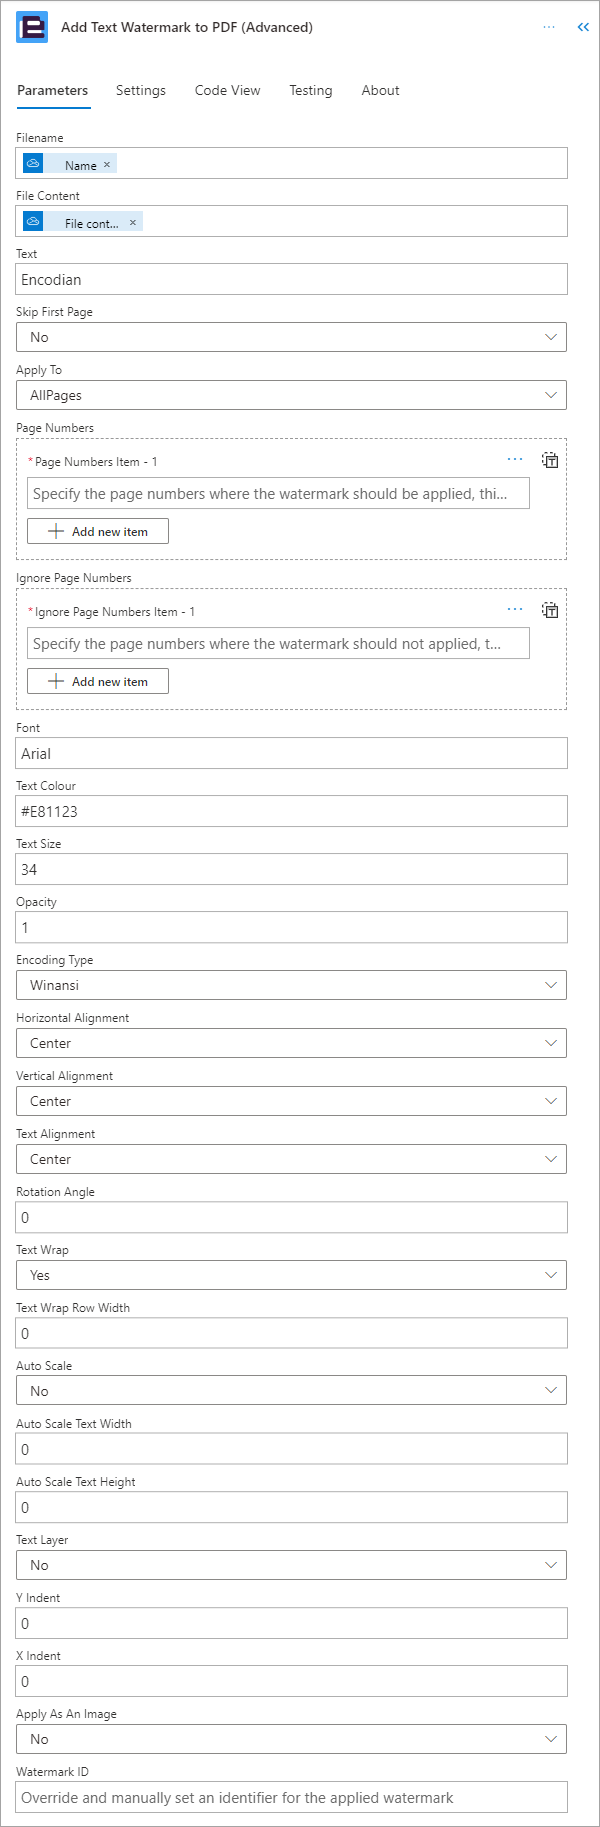Add new item under Page Numbers
Viewport: 600px width, 1827px height.
click(98, 531)
